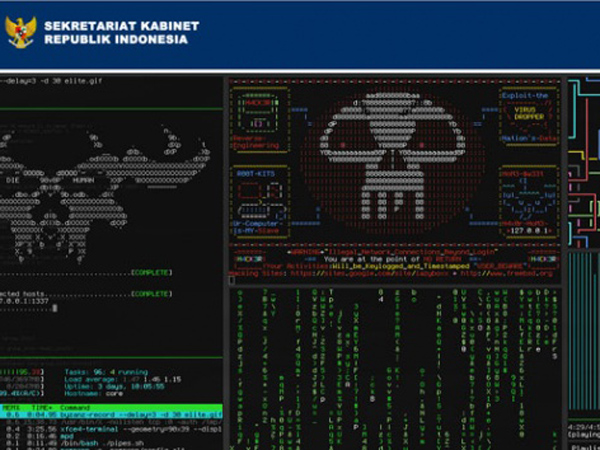The image size is (600, 450).
Task: Click the 'Nation's-Data' text
Action: point(529,139)
